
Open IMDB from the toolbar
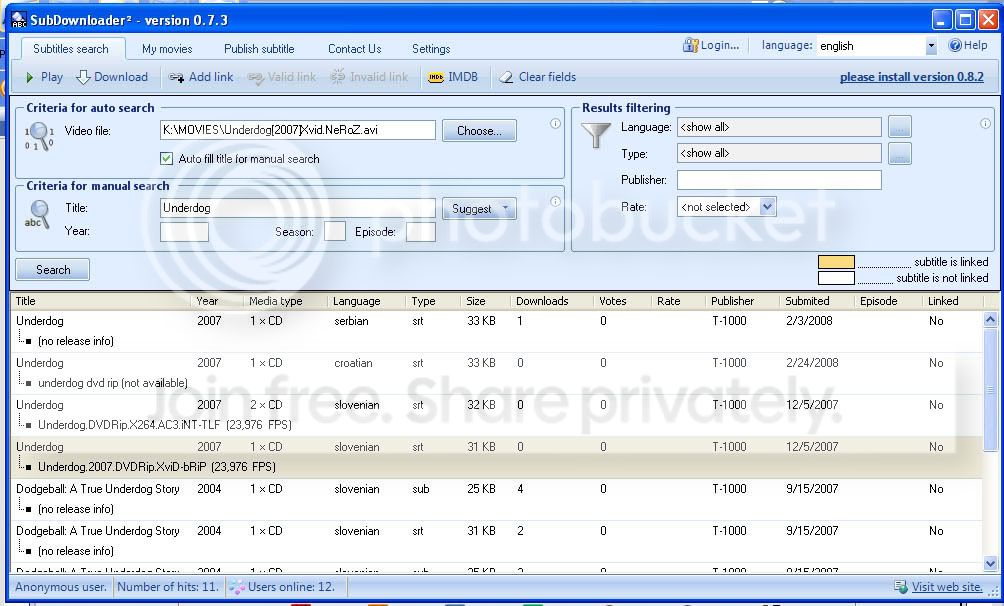pos(453,77)
